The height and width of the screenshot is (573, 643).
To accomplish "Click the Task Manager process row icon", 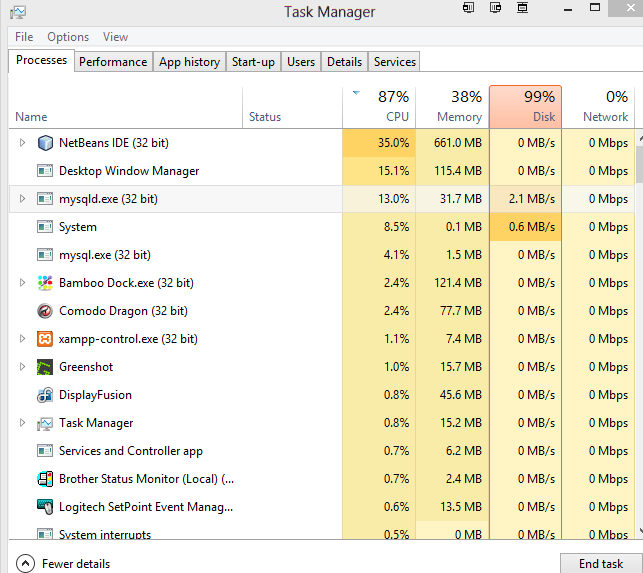I will click(x=45, y=423).
